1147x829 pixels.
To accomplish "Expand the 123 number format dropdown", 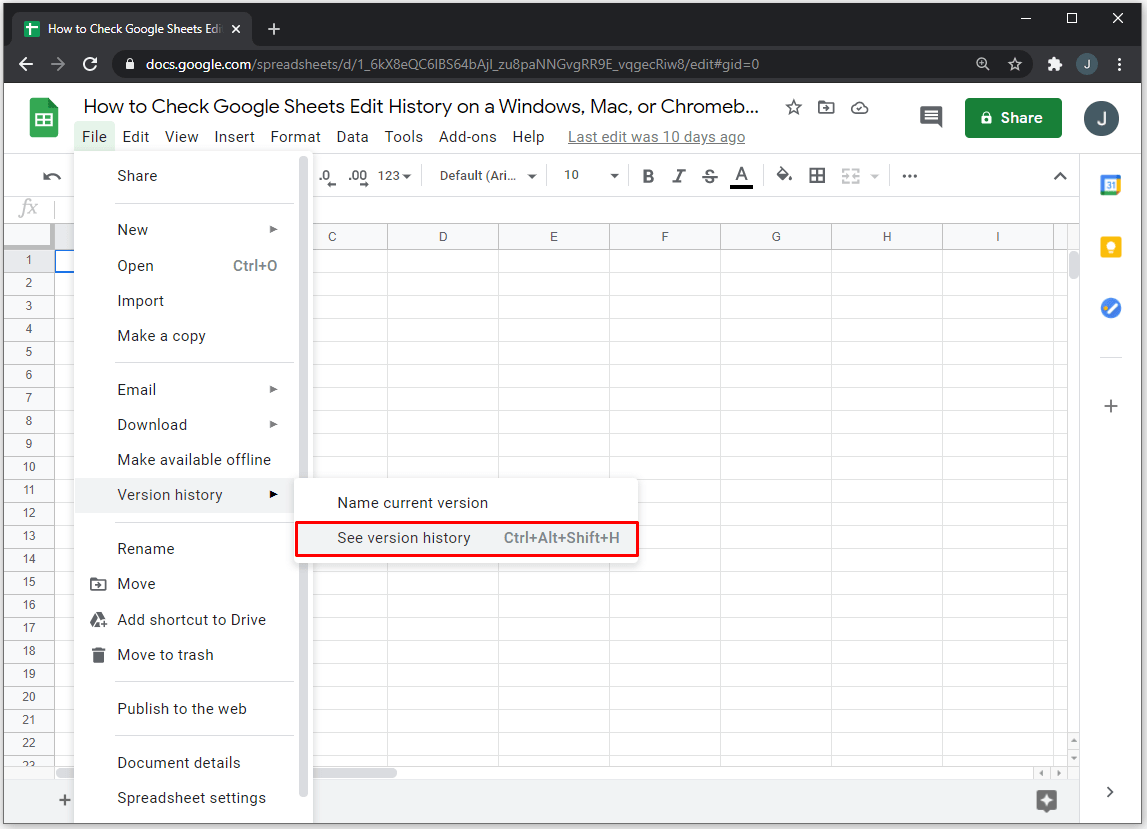I will point(394,176).
